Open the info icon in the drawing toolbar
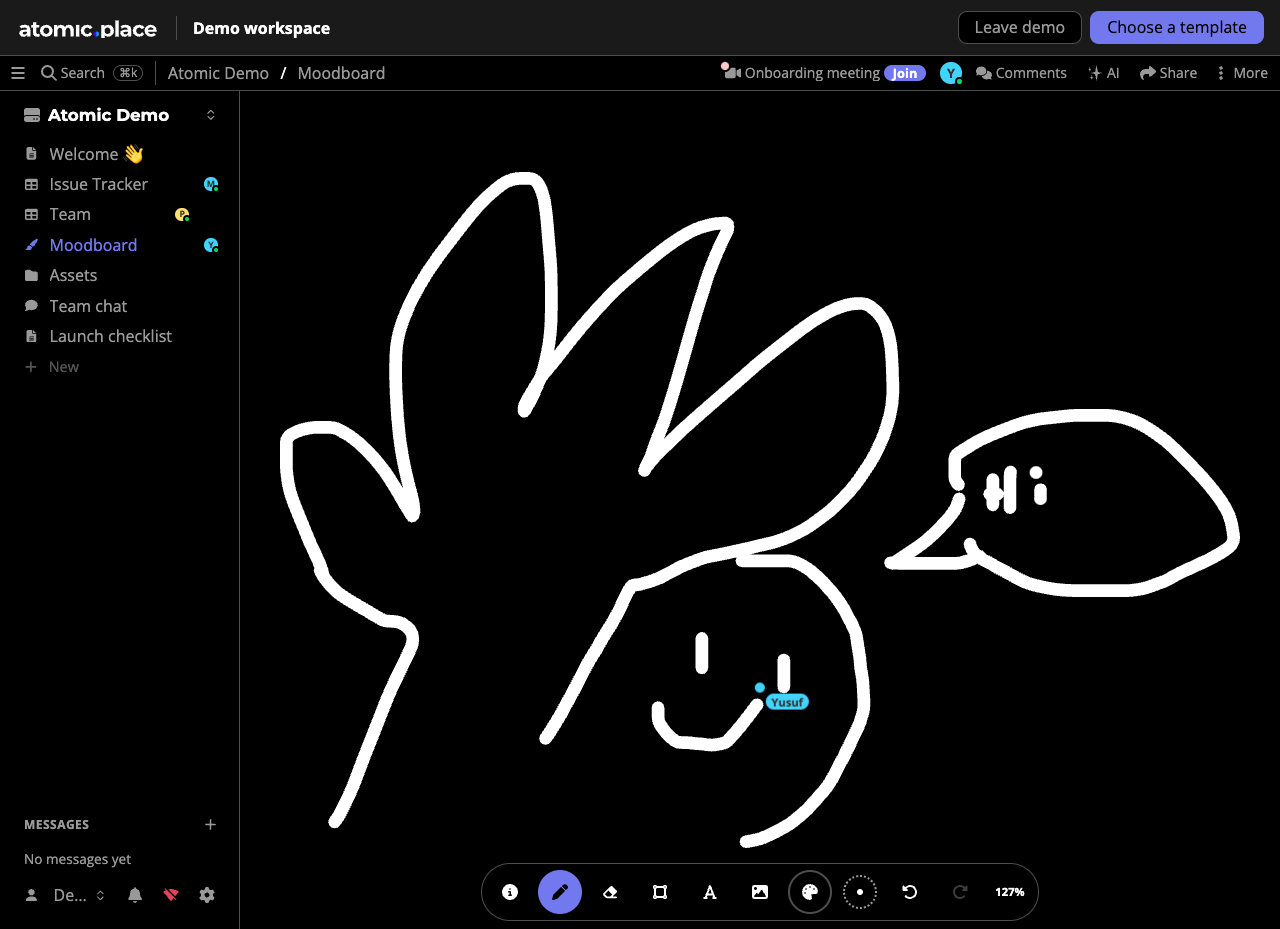This screenshot has width=1280, height=929. click(x=510, y=892)
